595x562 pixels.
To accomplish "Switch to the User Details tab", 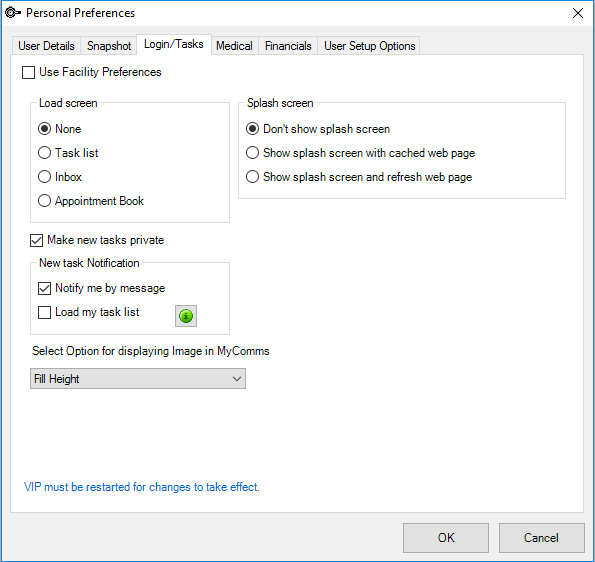I will tap(46, 46).
